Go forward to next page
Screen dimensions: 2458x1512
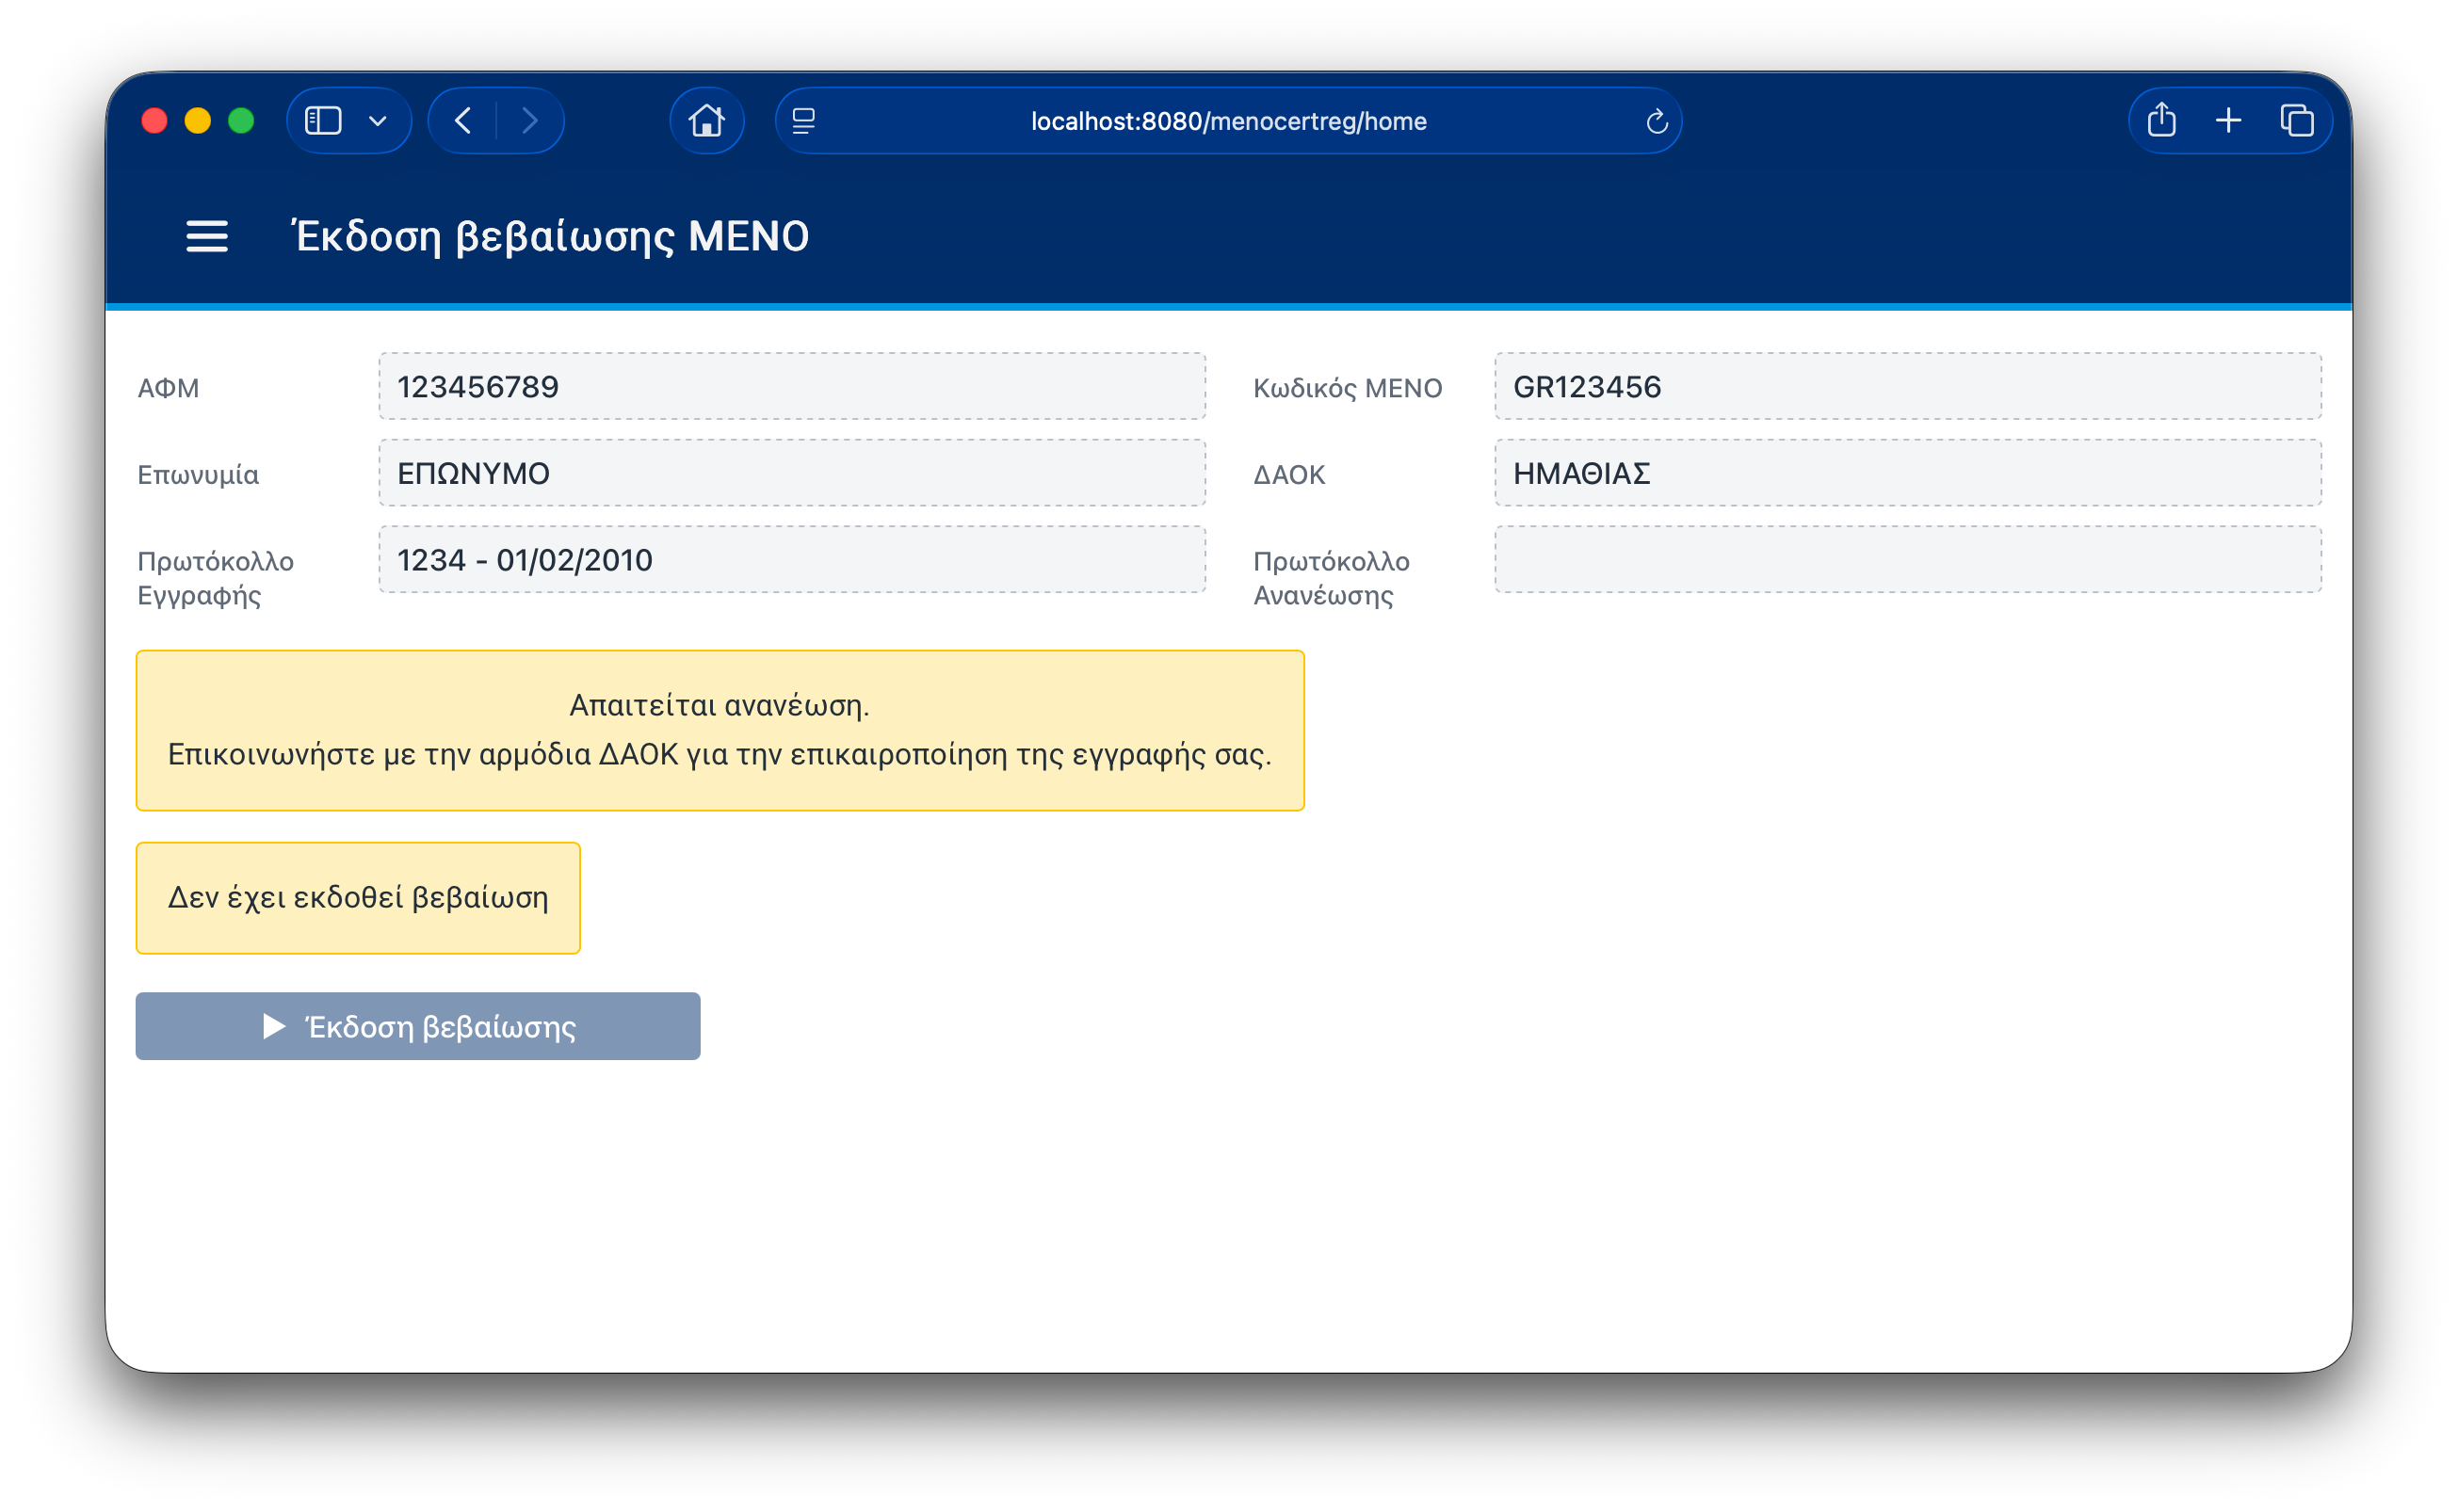click(530, 121)
